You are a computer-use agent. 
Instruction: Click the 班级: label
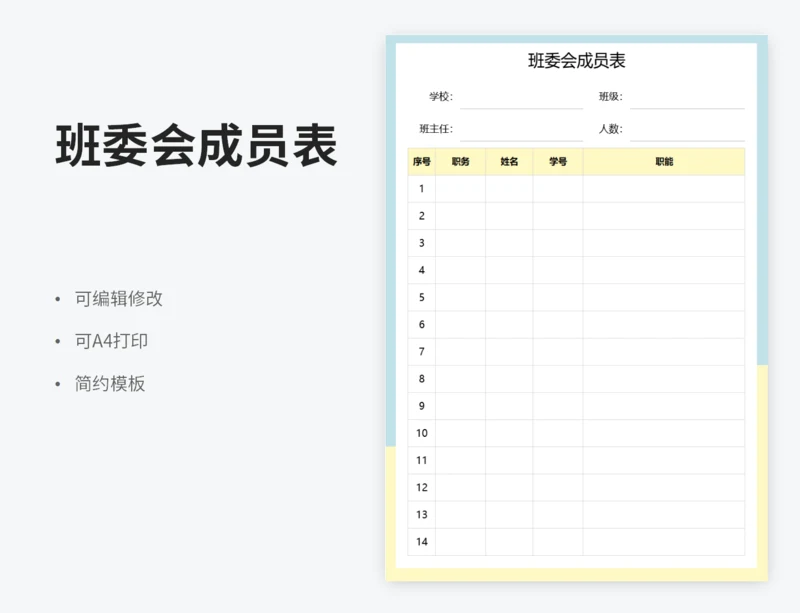(x=611, y=96)
